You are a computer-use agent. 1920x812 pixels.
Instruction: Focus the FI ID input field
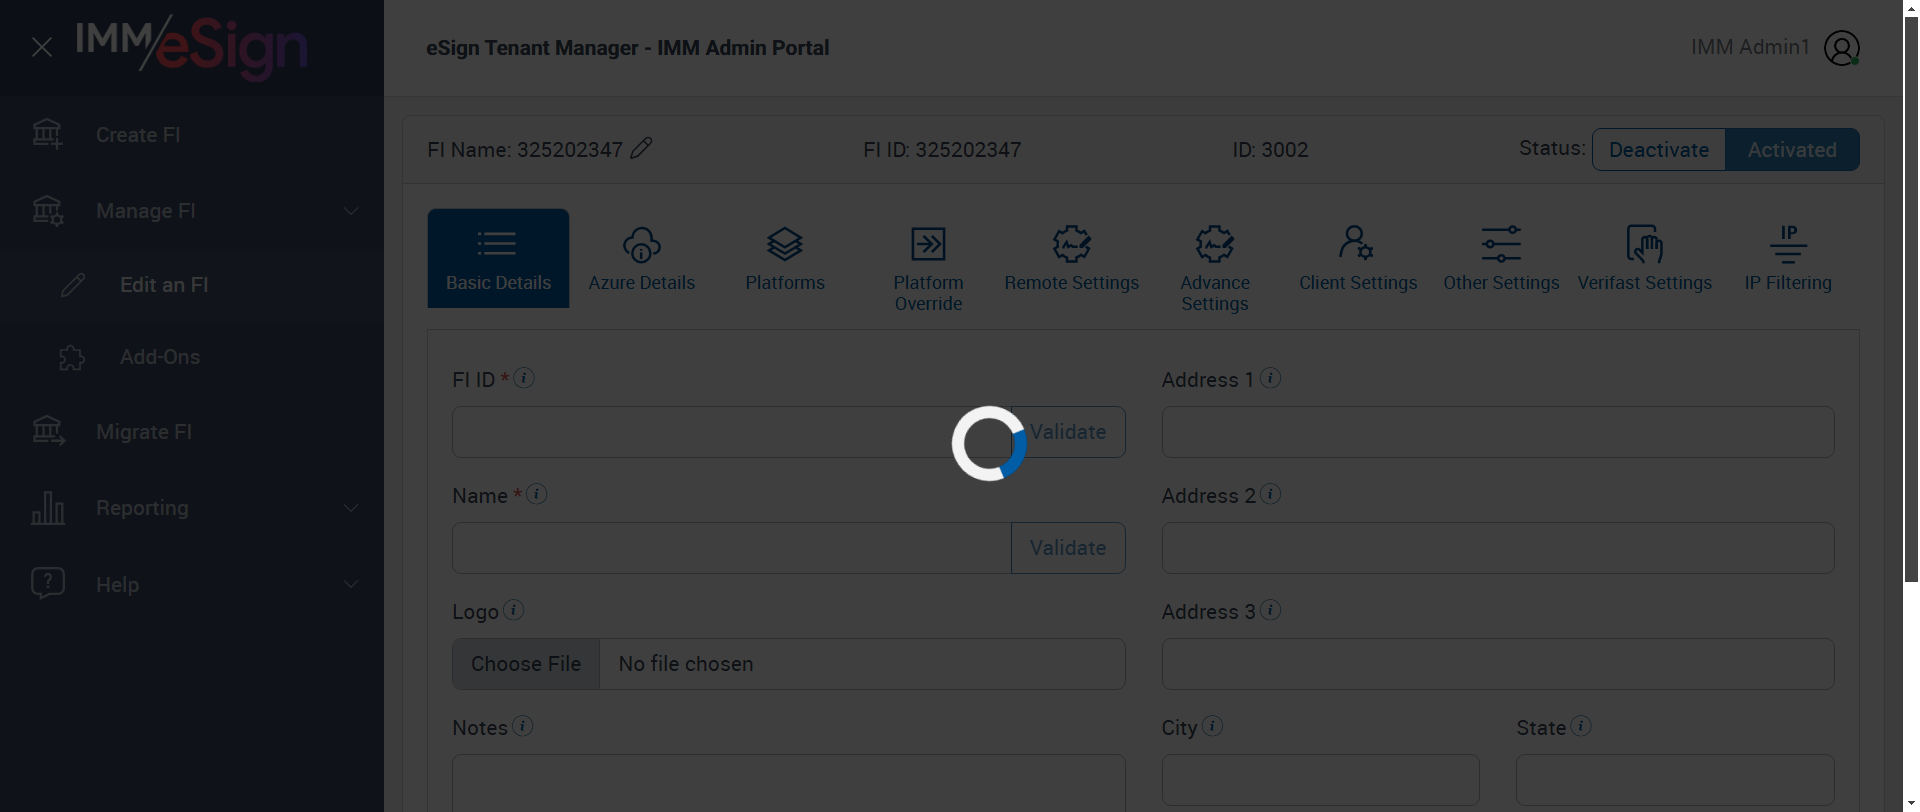coord(732,432)
